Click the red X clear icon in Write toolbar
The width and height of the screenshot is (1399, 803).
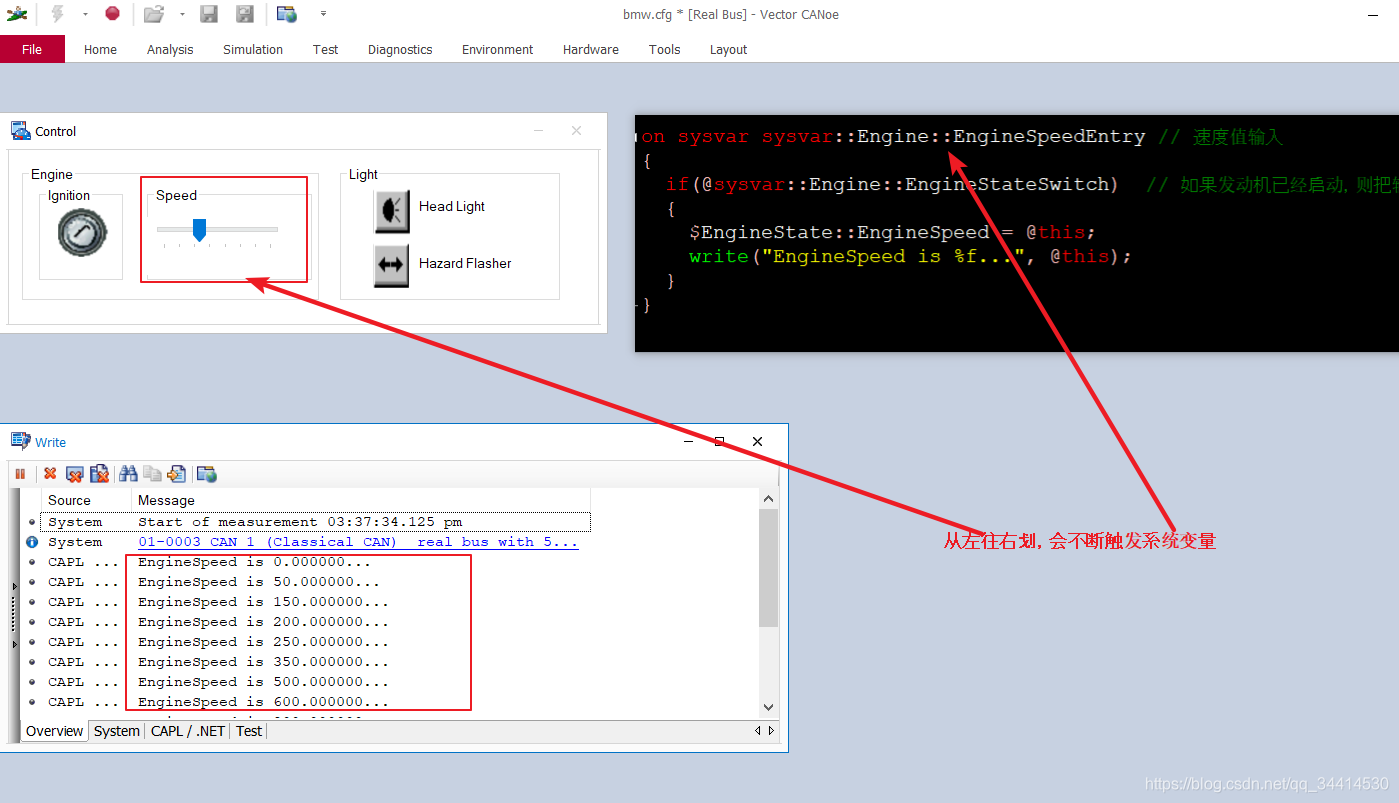[x=50, y=474]
